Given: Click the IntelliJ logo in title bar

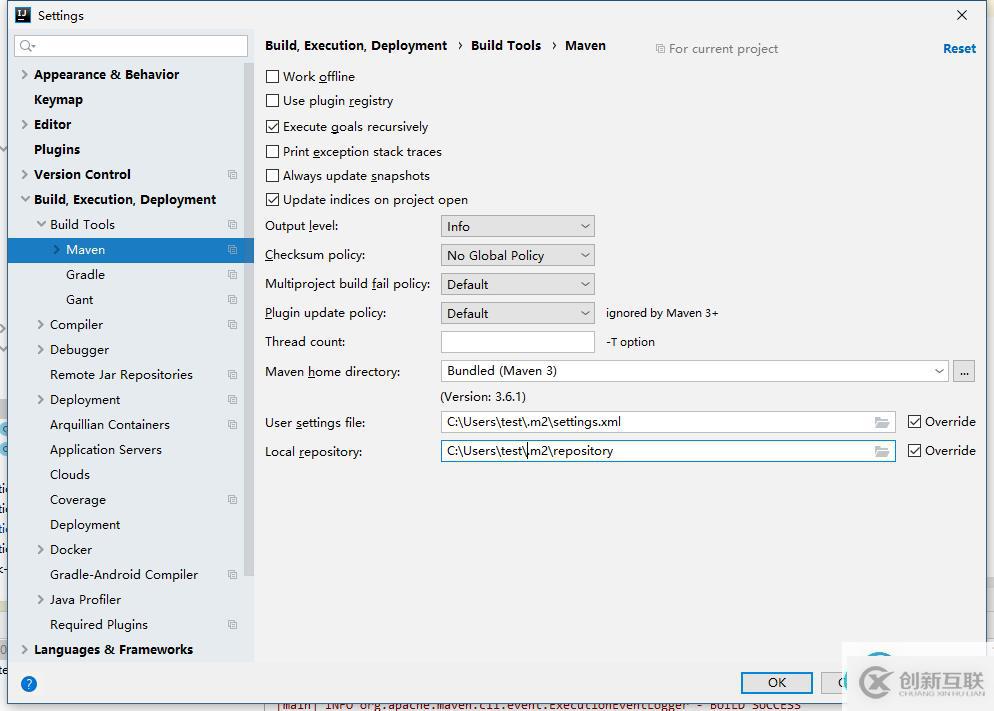Looking at the screenshot, I should pyautogui.click(x=23, y=15).
